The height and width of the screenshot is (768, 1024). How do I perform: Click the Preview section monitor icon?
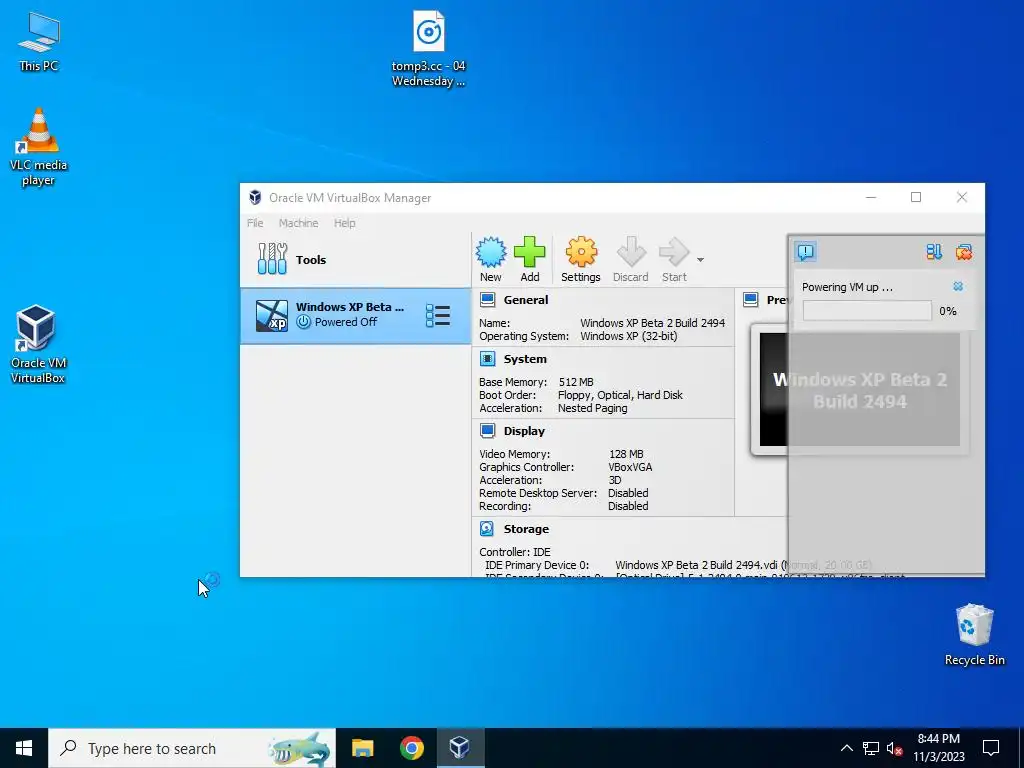coord(750,300)
